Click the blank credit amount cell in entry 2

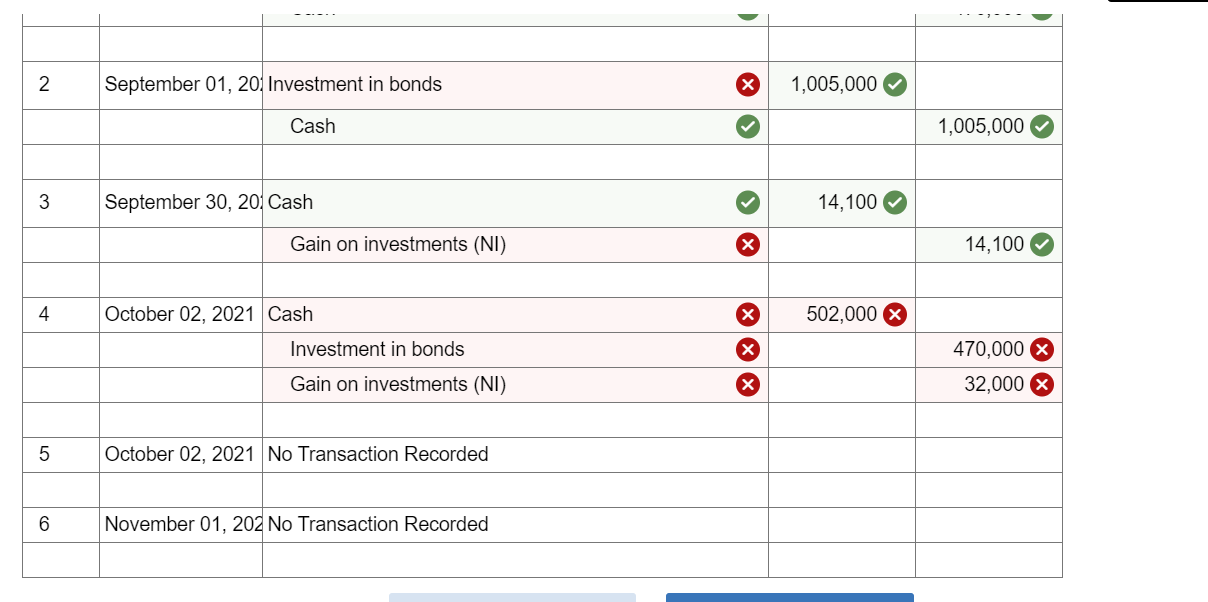985,85
